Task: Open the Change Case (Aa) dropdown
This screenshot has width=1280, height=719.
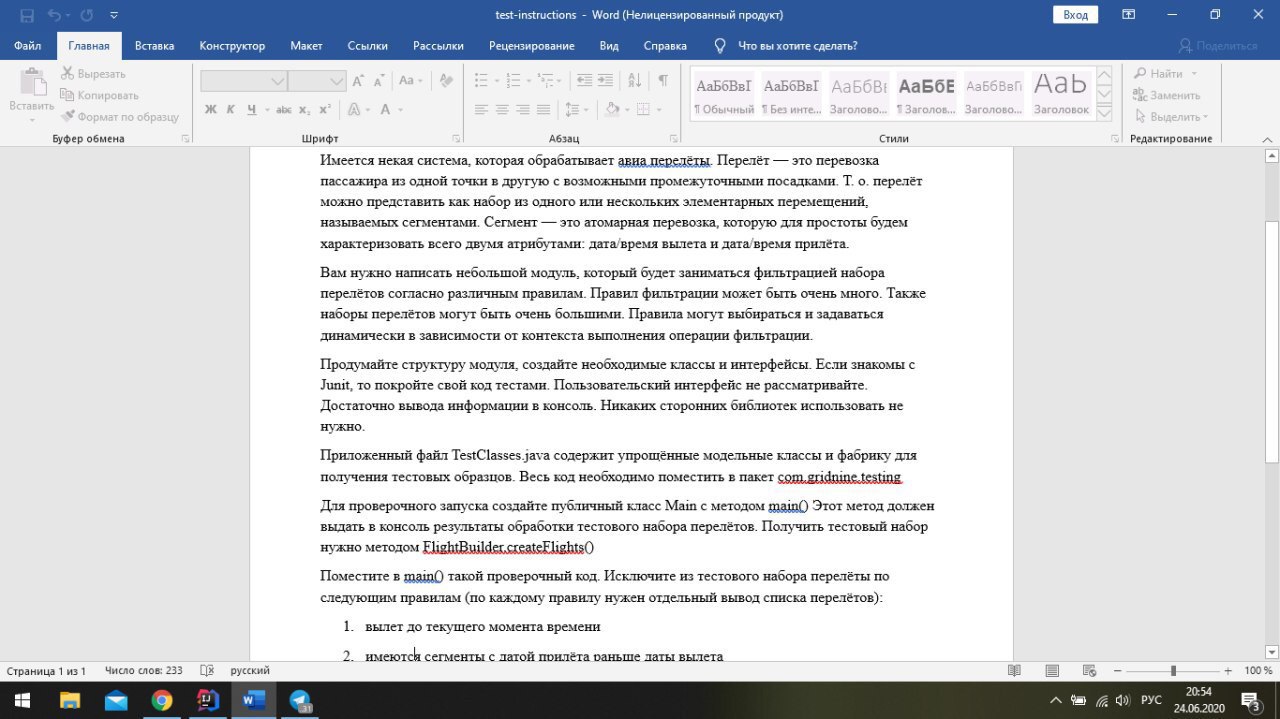Action: (x=410, y=81)
